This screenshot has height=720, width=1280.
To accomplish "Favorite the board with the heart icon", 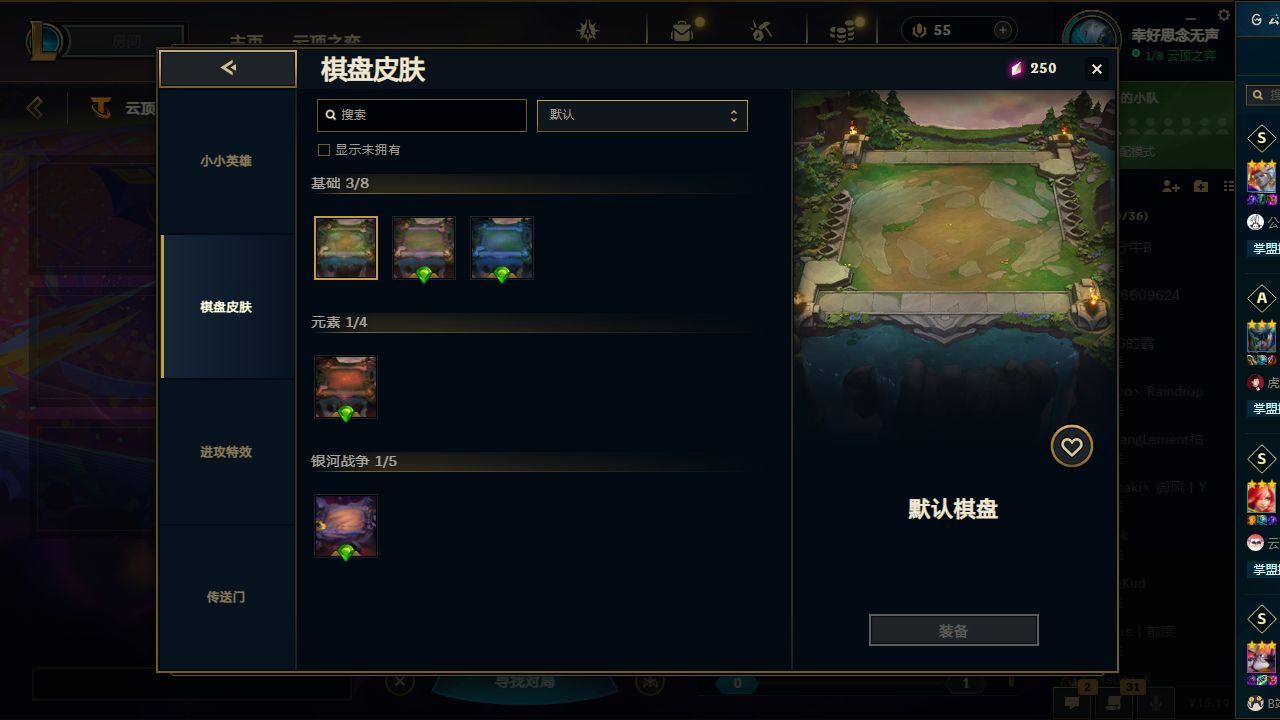I will 1071,446.
